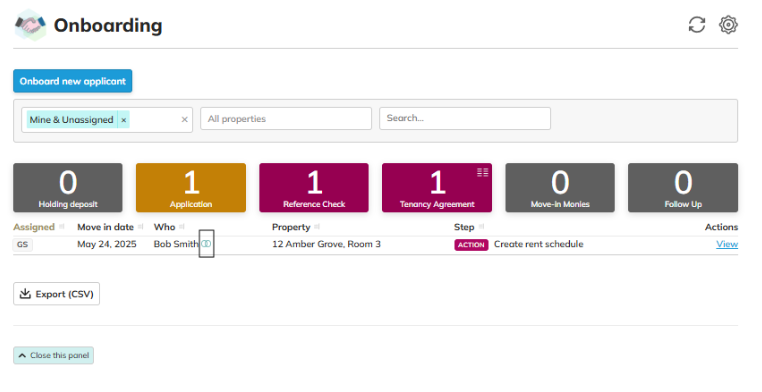
Task: Sort by the Who column icon
Action: 182,227
